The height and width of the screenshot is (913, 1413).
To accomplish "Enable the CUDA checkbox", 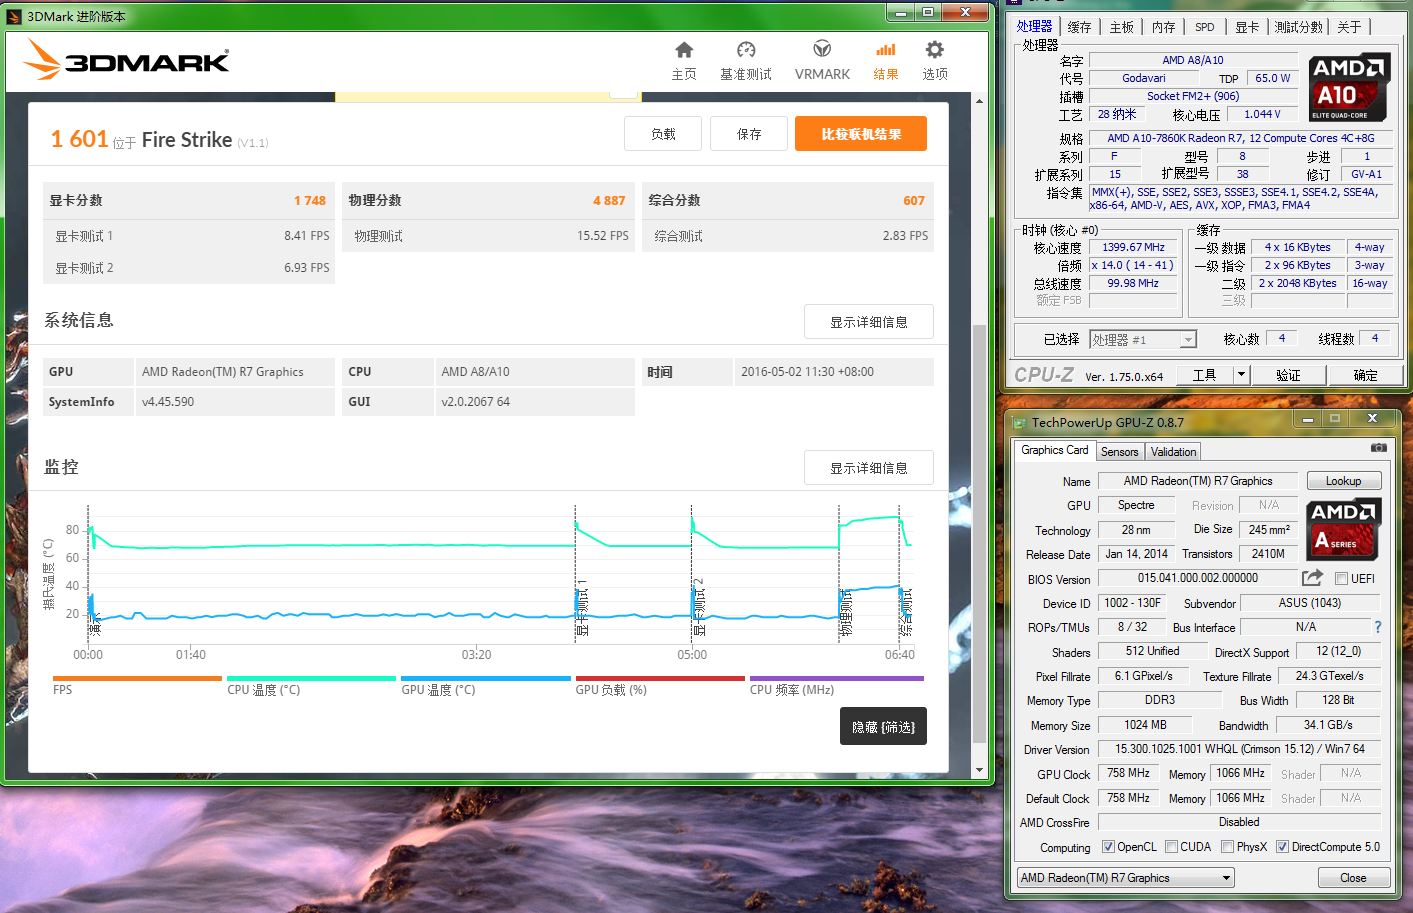I will pos(1171,846).
